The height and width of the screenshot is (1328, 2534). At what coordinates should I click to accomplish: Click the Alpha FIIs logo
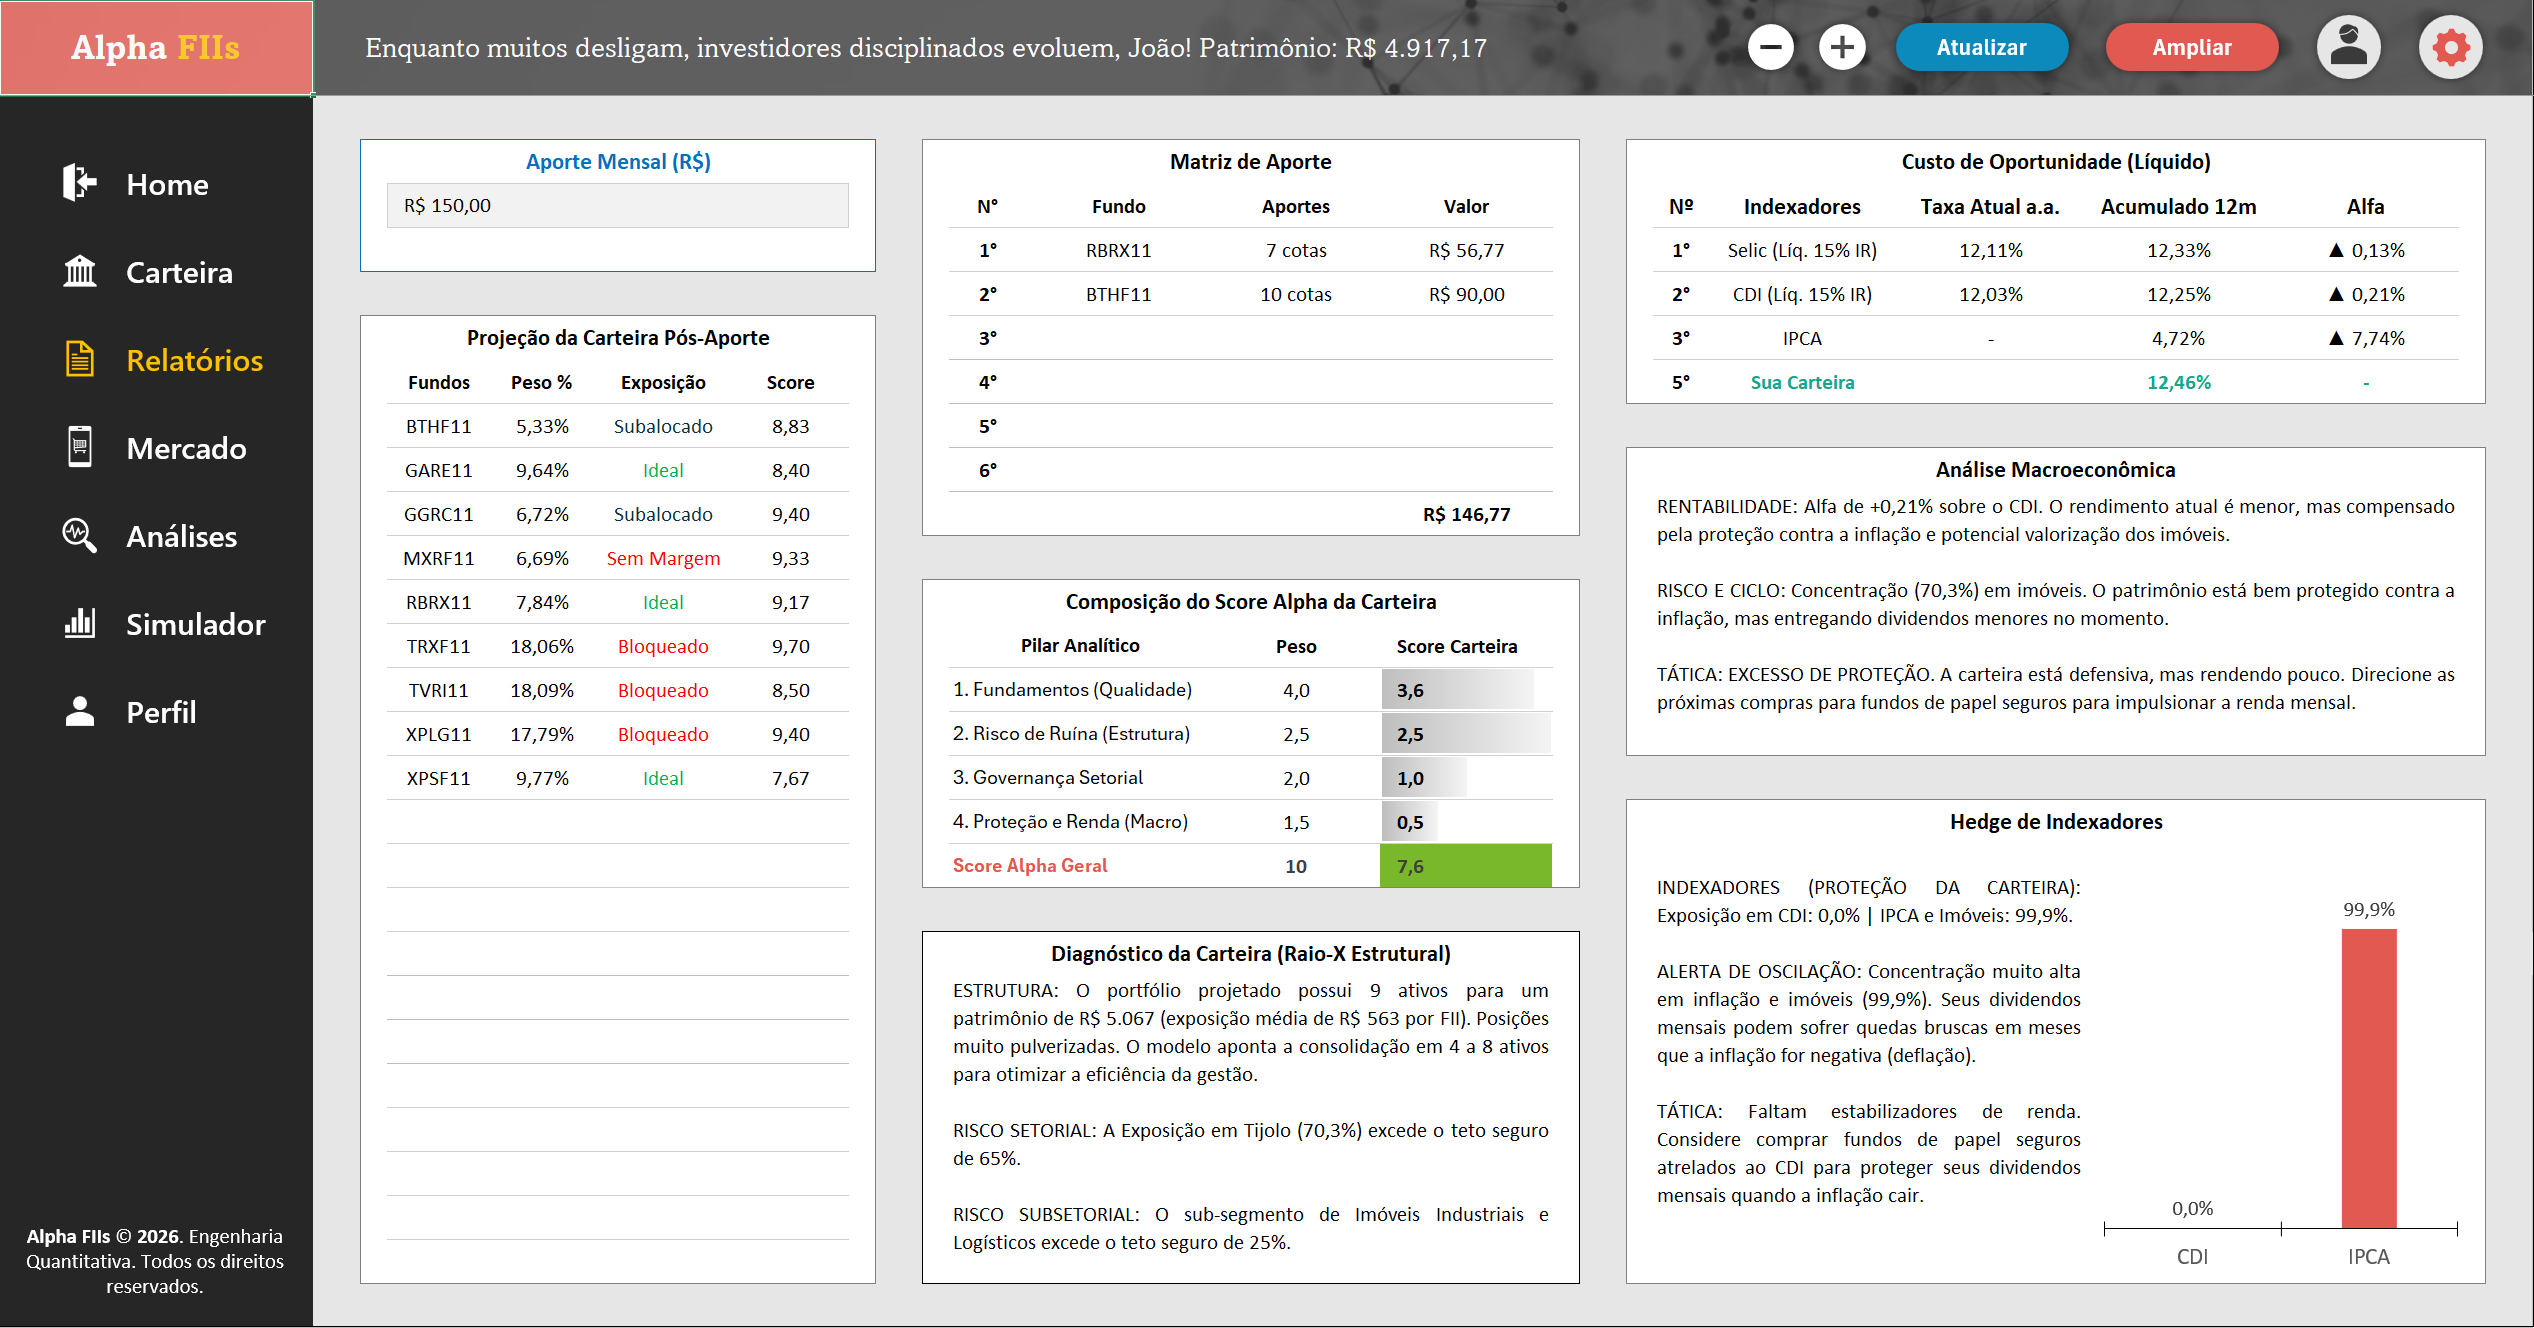(x=156, y=48)
